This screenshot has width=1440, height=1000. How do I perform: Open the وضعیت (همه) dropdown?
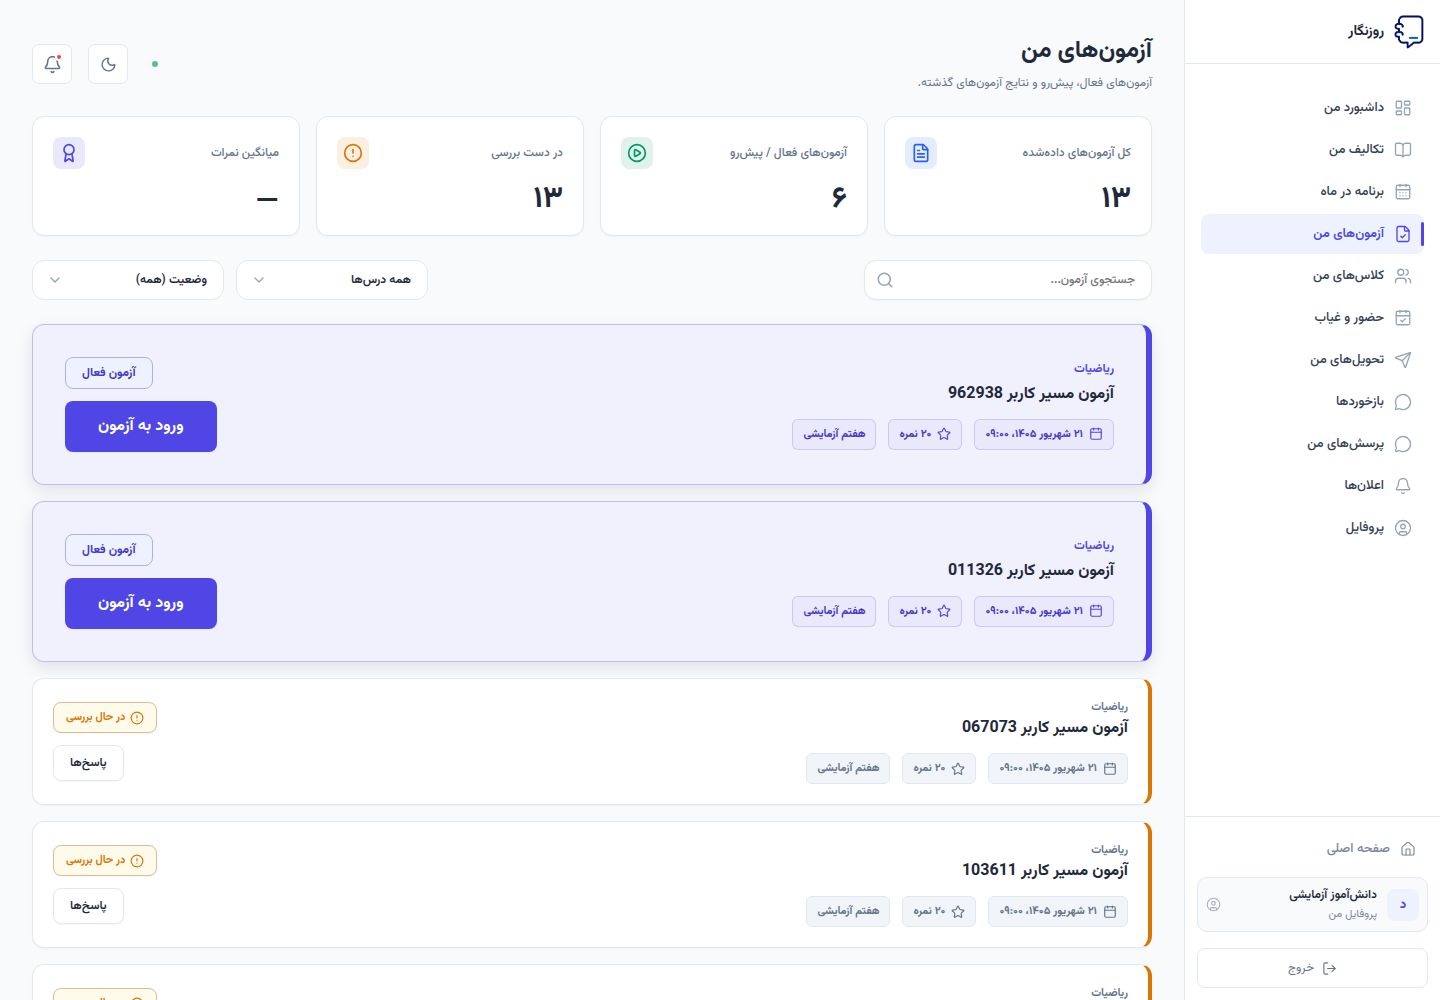tap(128, 280)
